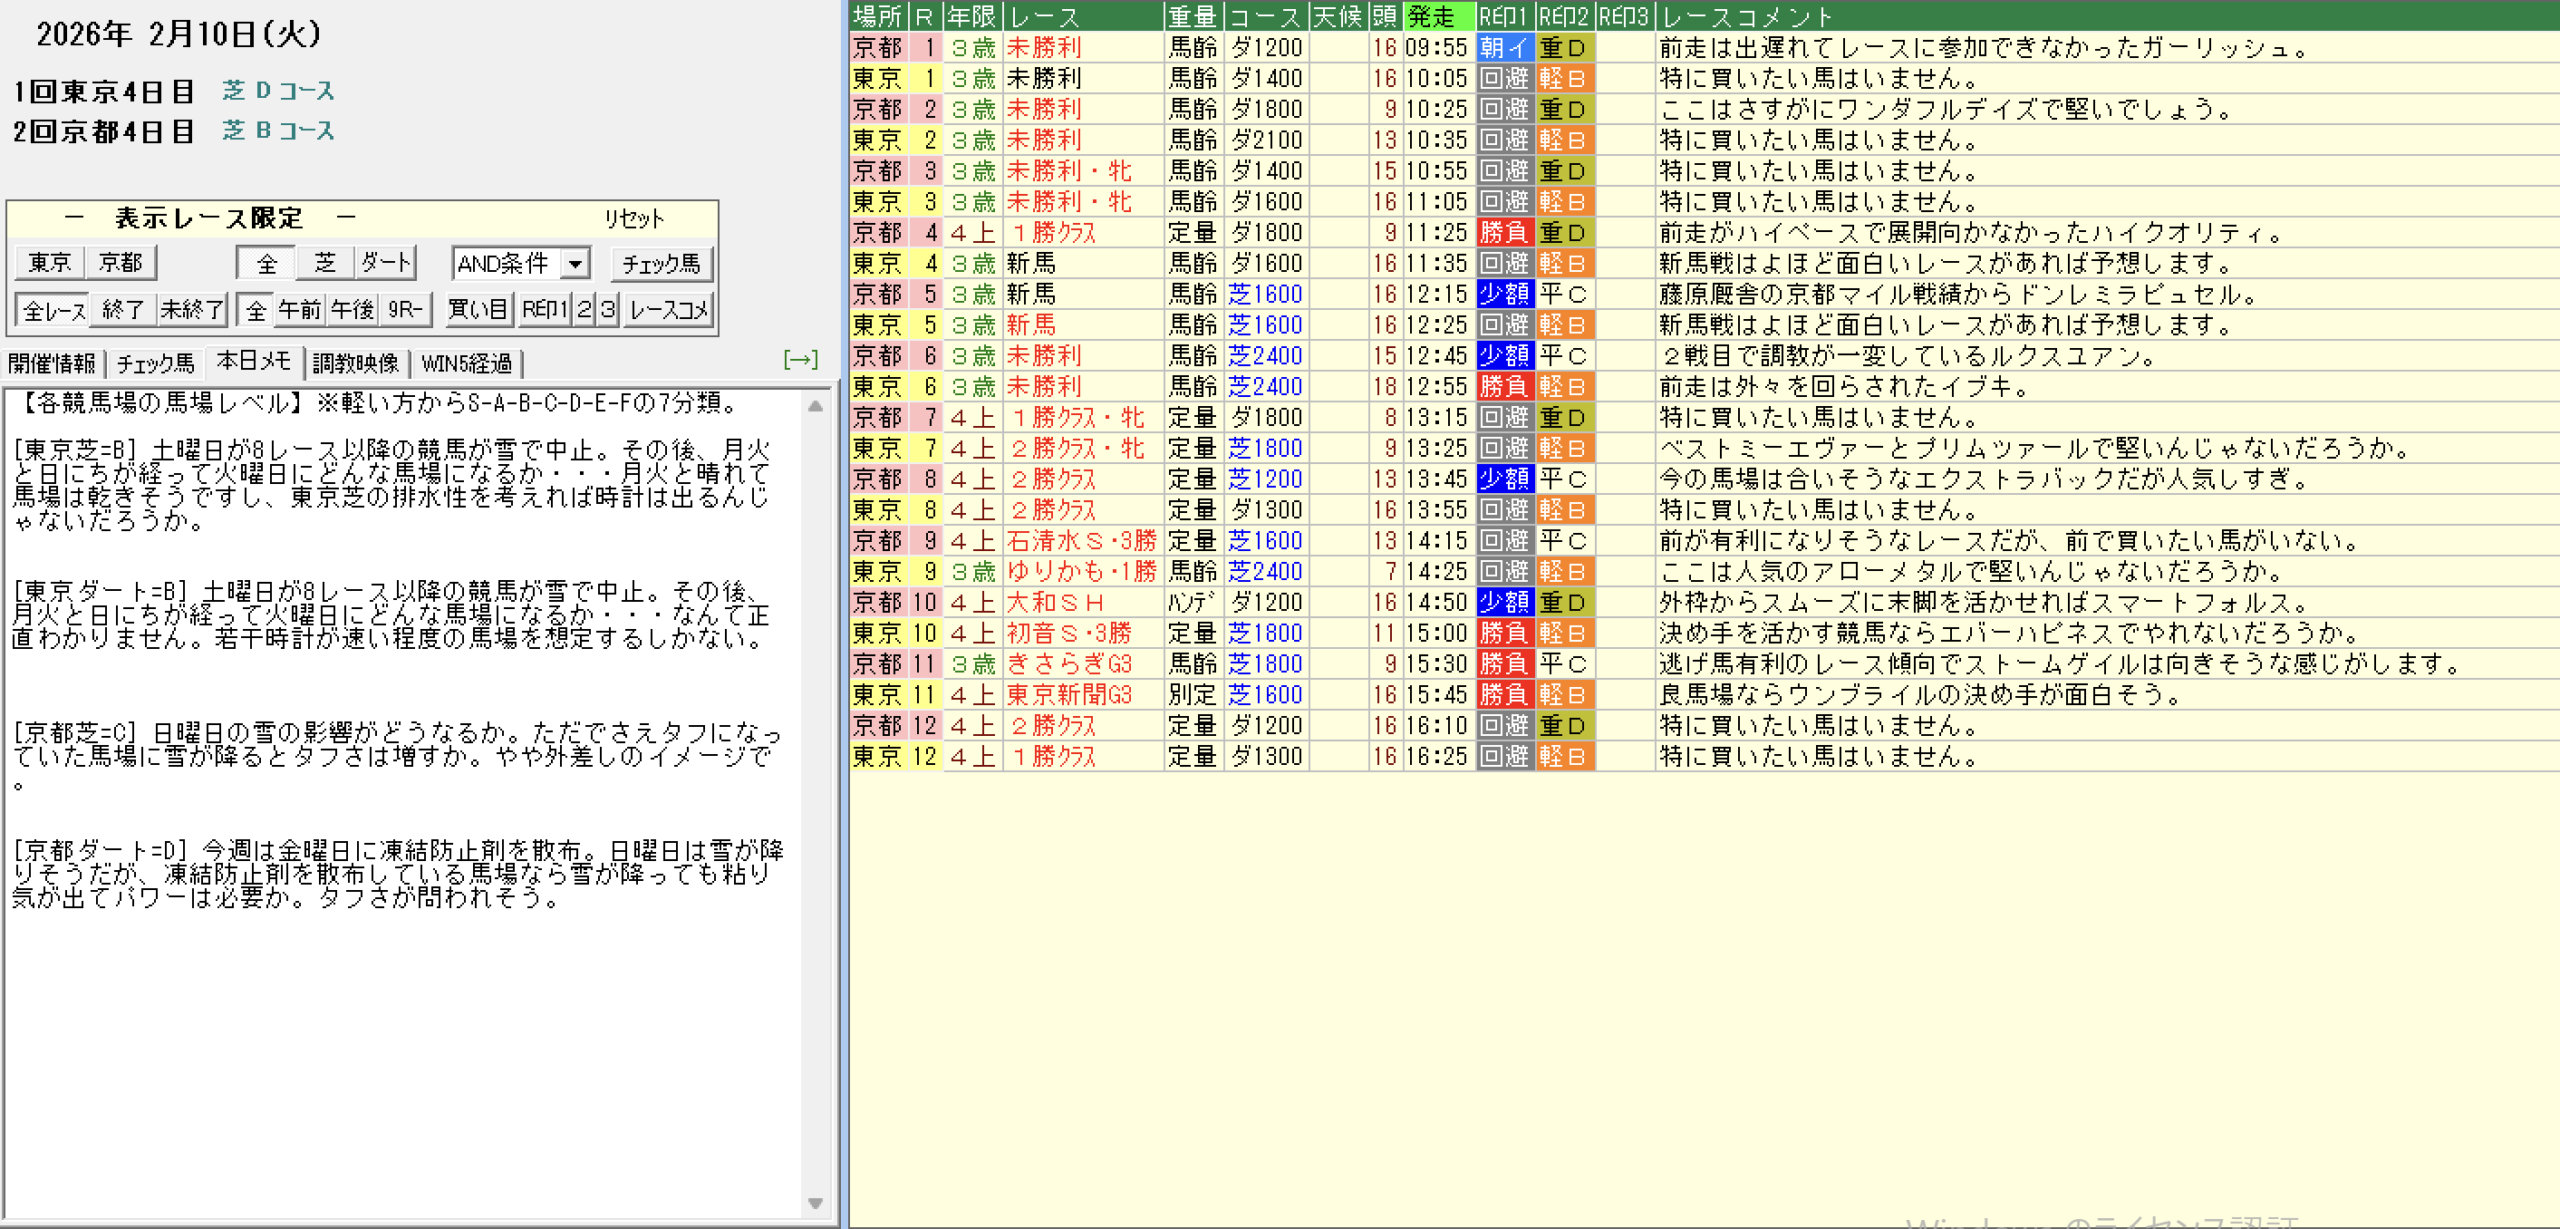Open the 調教映像 tab
The width and height of the screenshot is (2560, 1229).
pyautogui.click(x=356, y=363)
